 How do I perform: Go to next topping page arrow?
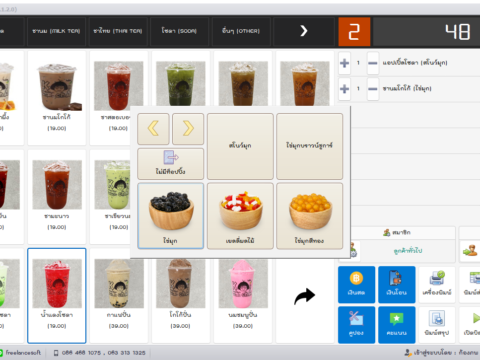188,128
